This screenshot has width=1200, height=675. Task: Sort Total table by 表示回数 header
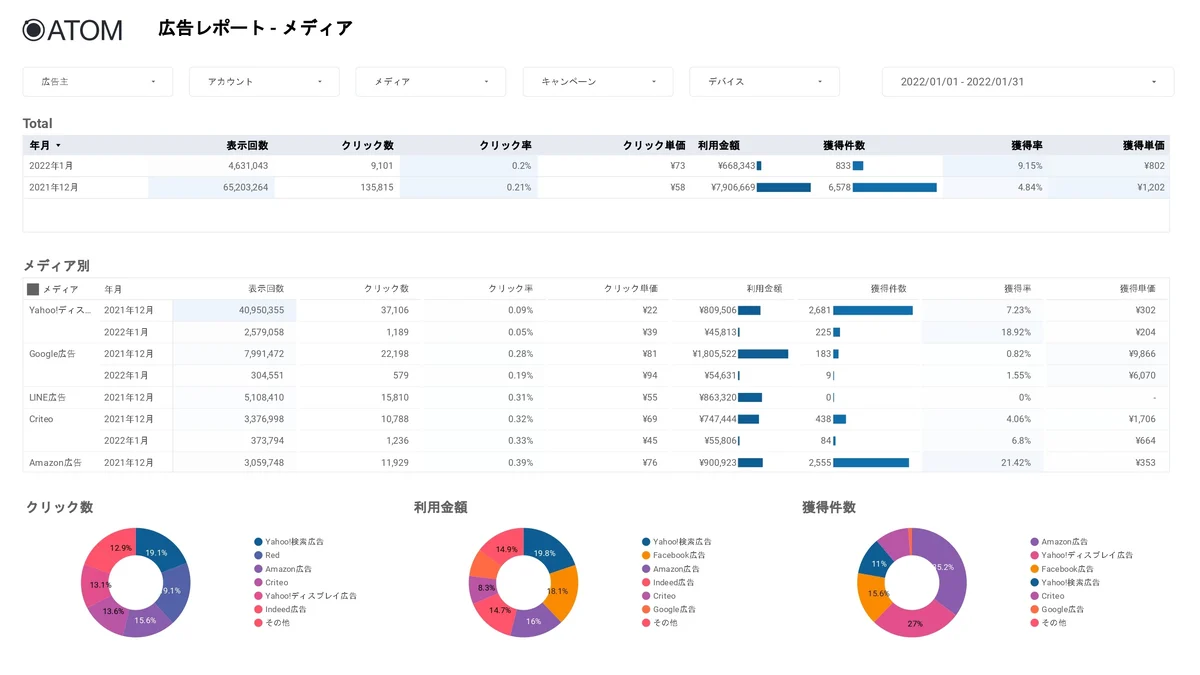pos(247,146)
